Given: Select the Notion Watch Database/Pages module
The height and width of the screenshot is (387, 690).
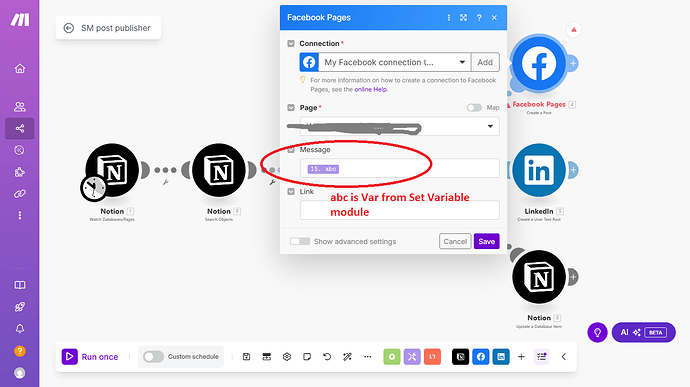Looking at the screenshot, I should click(x=112, y=170).
